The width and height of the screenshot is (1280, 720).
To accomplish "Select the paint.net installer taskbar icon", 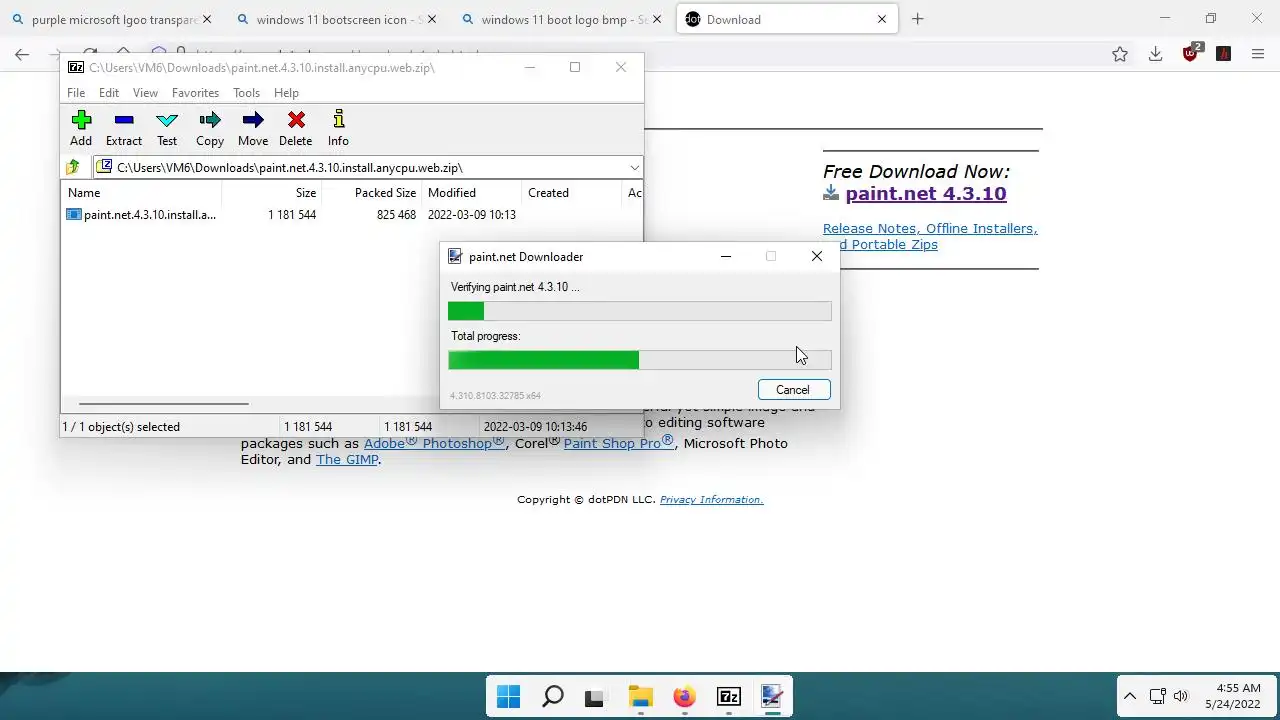I will pos(771,697).
